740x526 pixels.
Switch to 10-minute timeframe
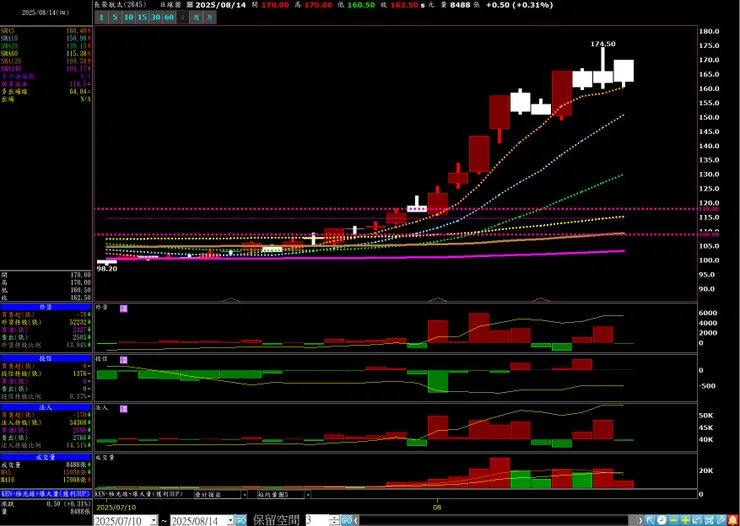[x=128, y=17]
